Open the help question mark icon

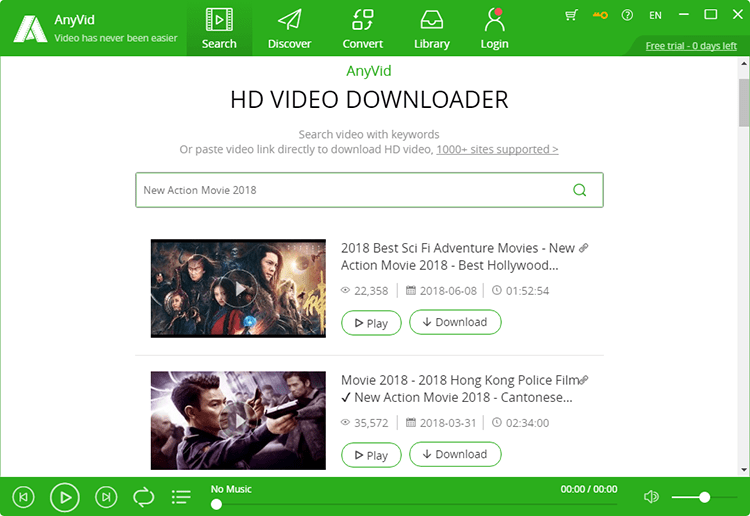(627, 15)
